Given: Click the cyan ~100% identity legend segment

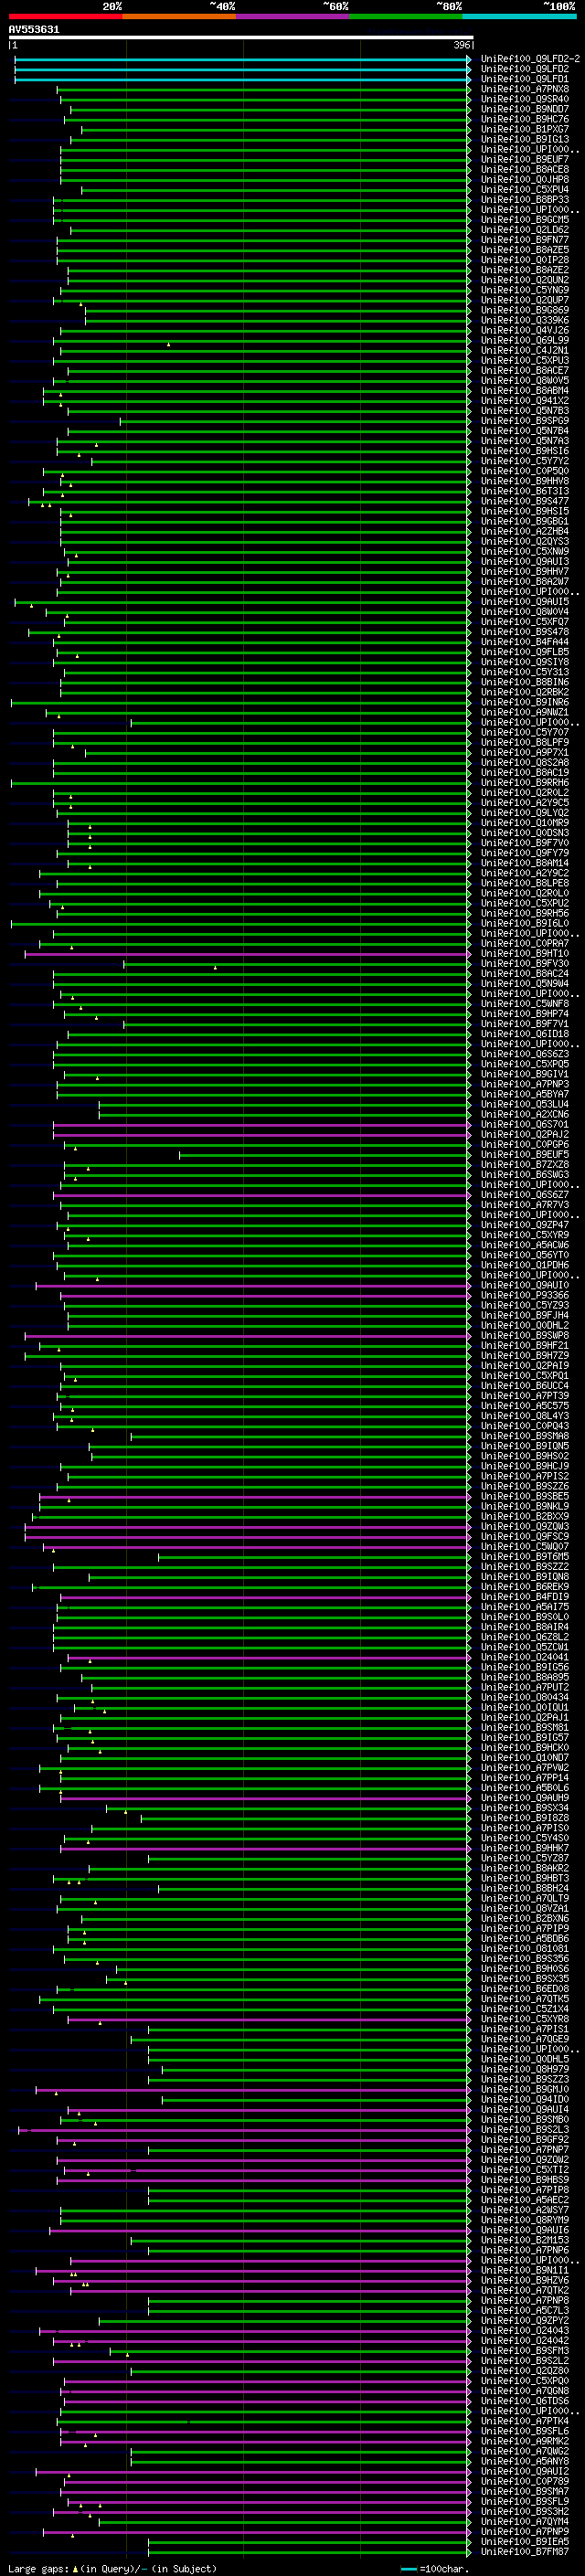Looking at the screenshot, I should 519,16.
